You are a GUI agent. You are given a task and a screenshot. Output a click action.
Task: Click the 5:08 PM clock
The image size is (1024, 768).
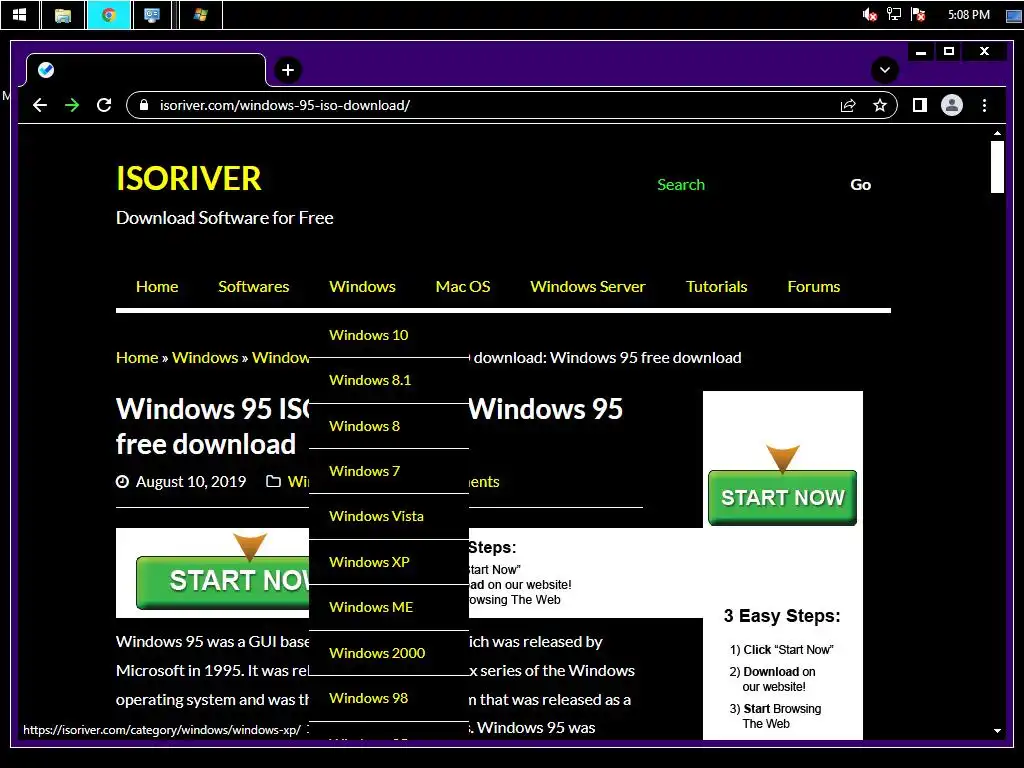[x=968, y=14]
